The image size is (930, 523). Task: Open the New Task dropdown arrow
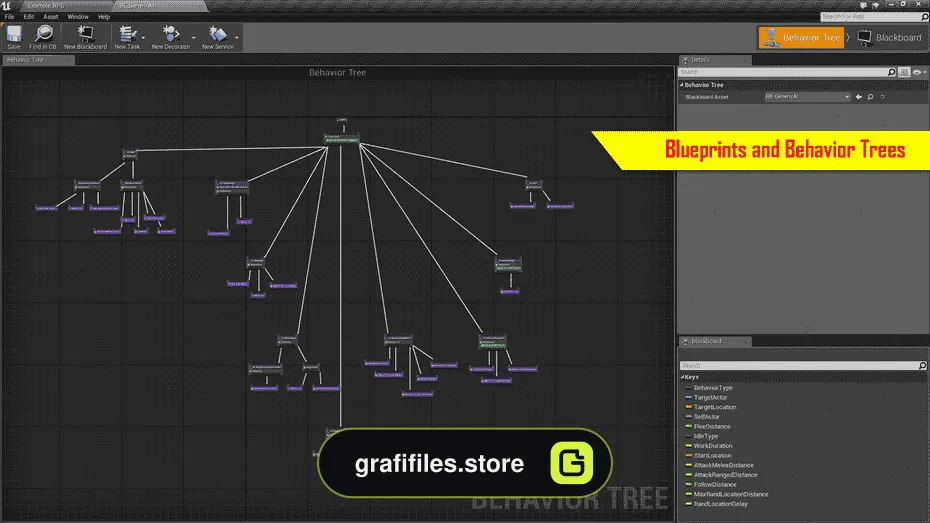click(144, 38)
